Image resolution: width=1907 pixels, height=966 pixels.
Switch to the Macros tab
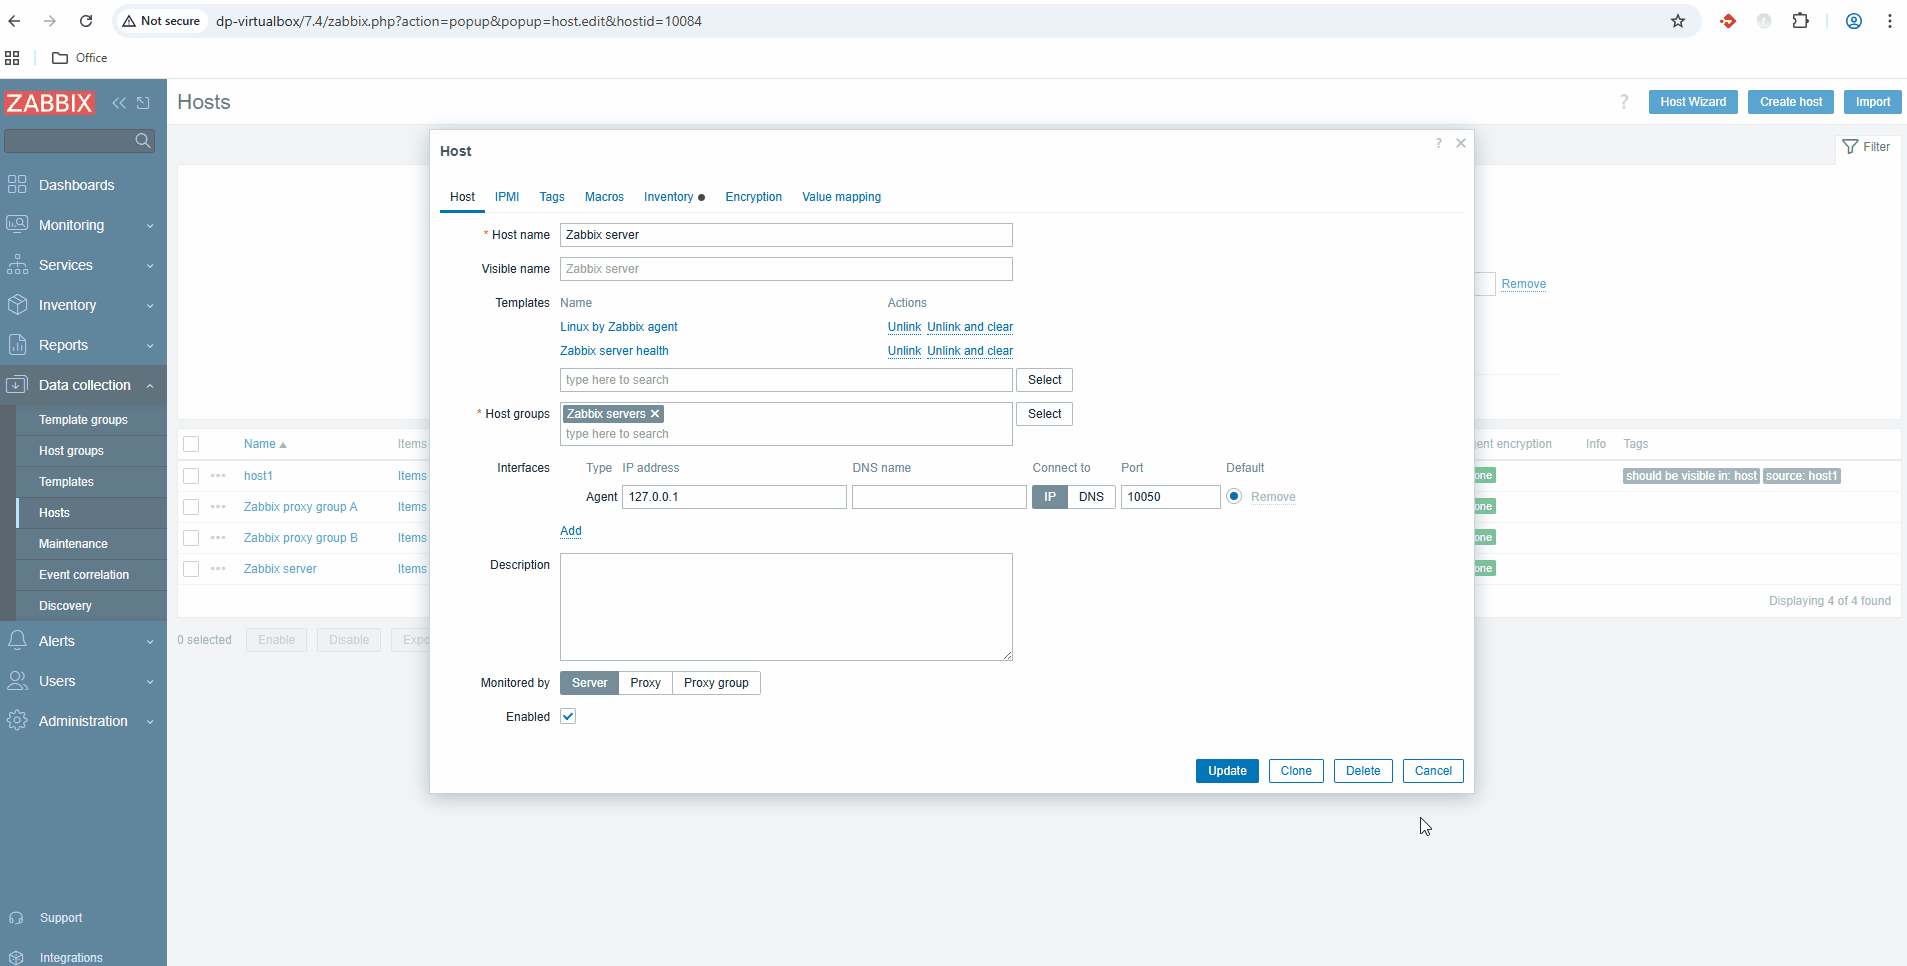point(604,197)
